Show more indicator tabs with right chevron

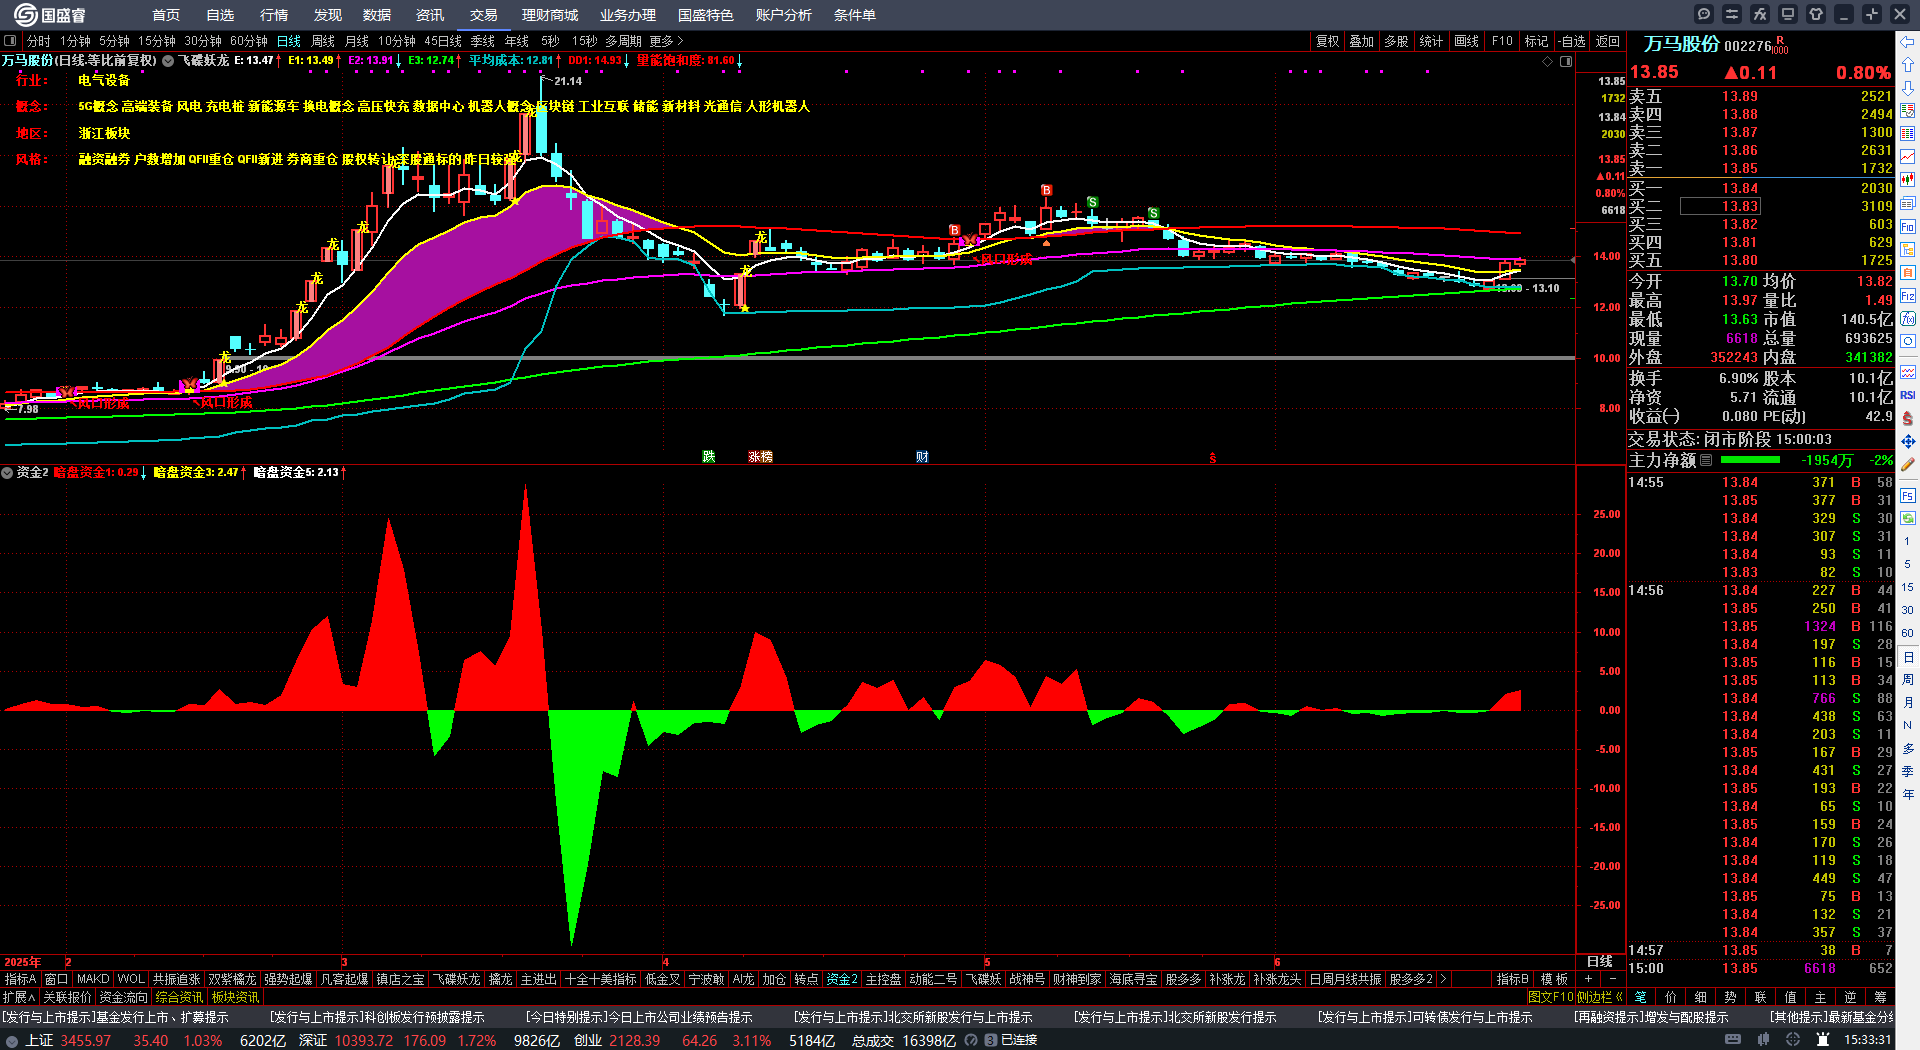[x=1442, y=979]
